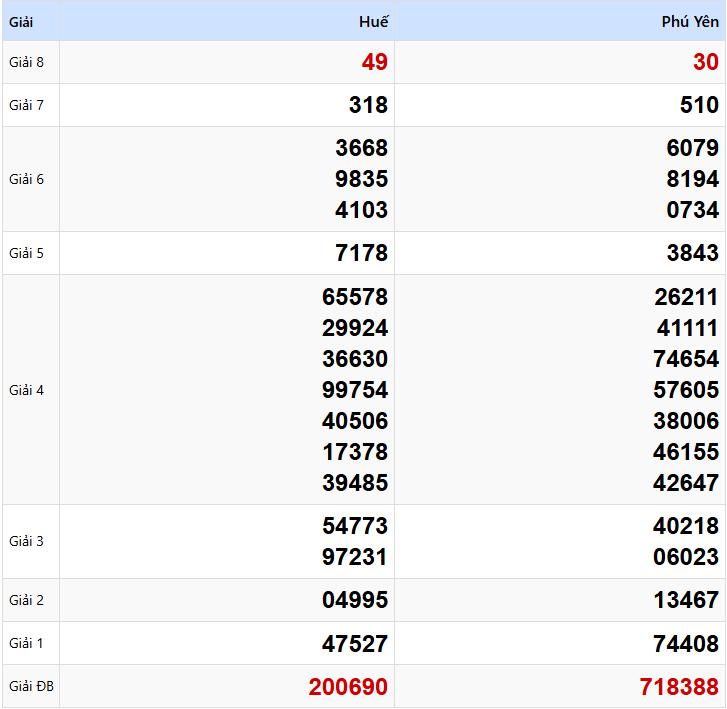This screenshot has width=727, height=709.
Task: Click Phú Yên Giải 1 number 74408
Action: pos(686,644)
